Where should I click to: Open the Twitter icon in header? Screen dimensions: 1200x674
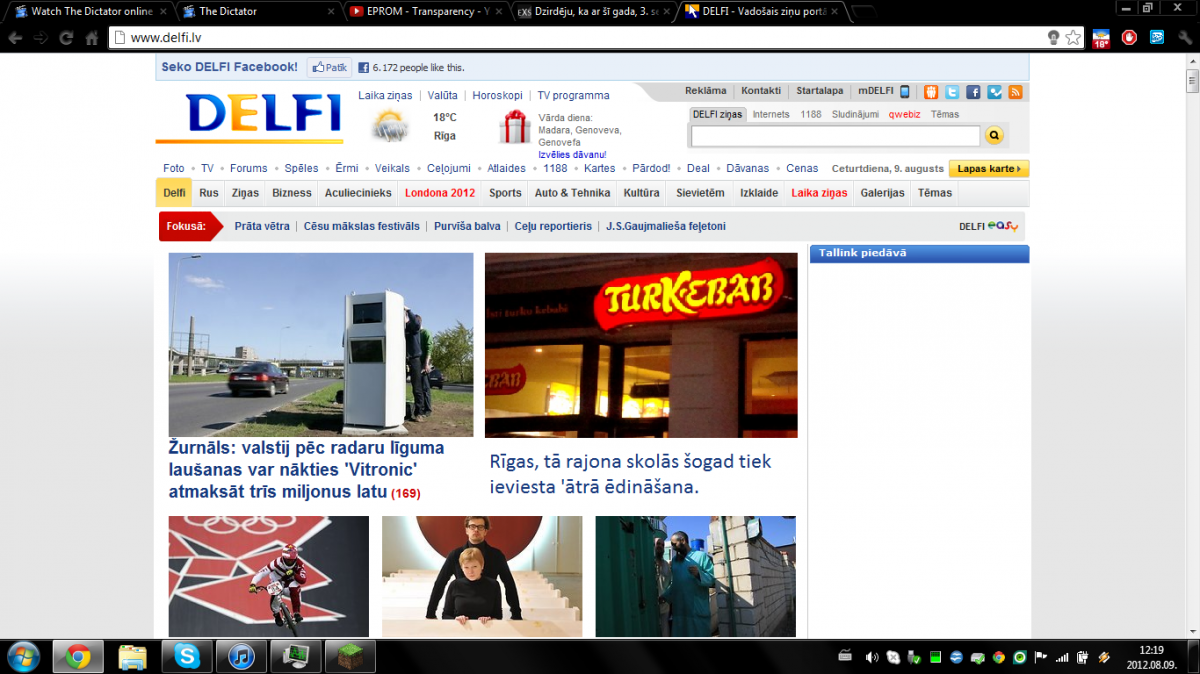(x=952, y=92)
